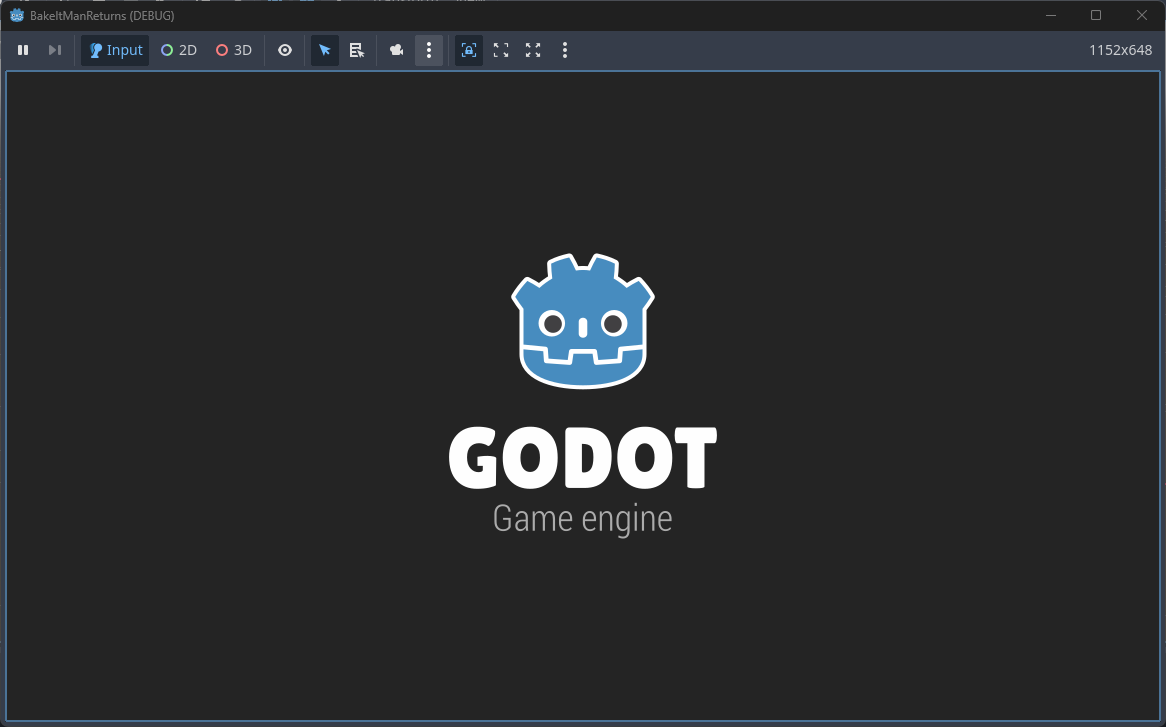Switch selection to 3D nodes

pos(233,50)
